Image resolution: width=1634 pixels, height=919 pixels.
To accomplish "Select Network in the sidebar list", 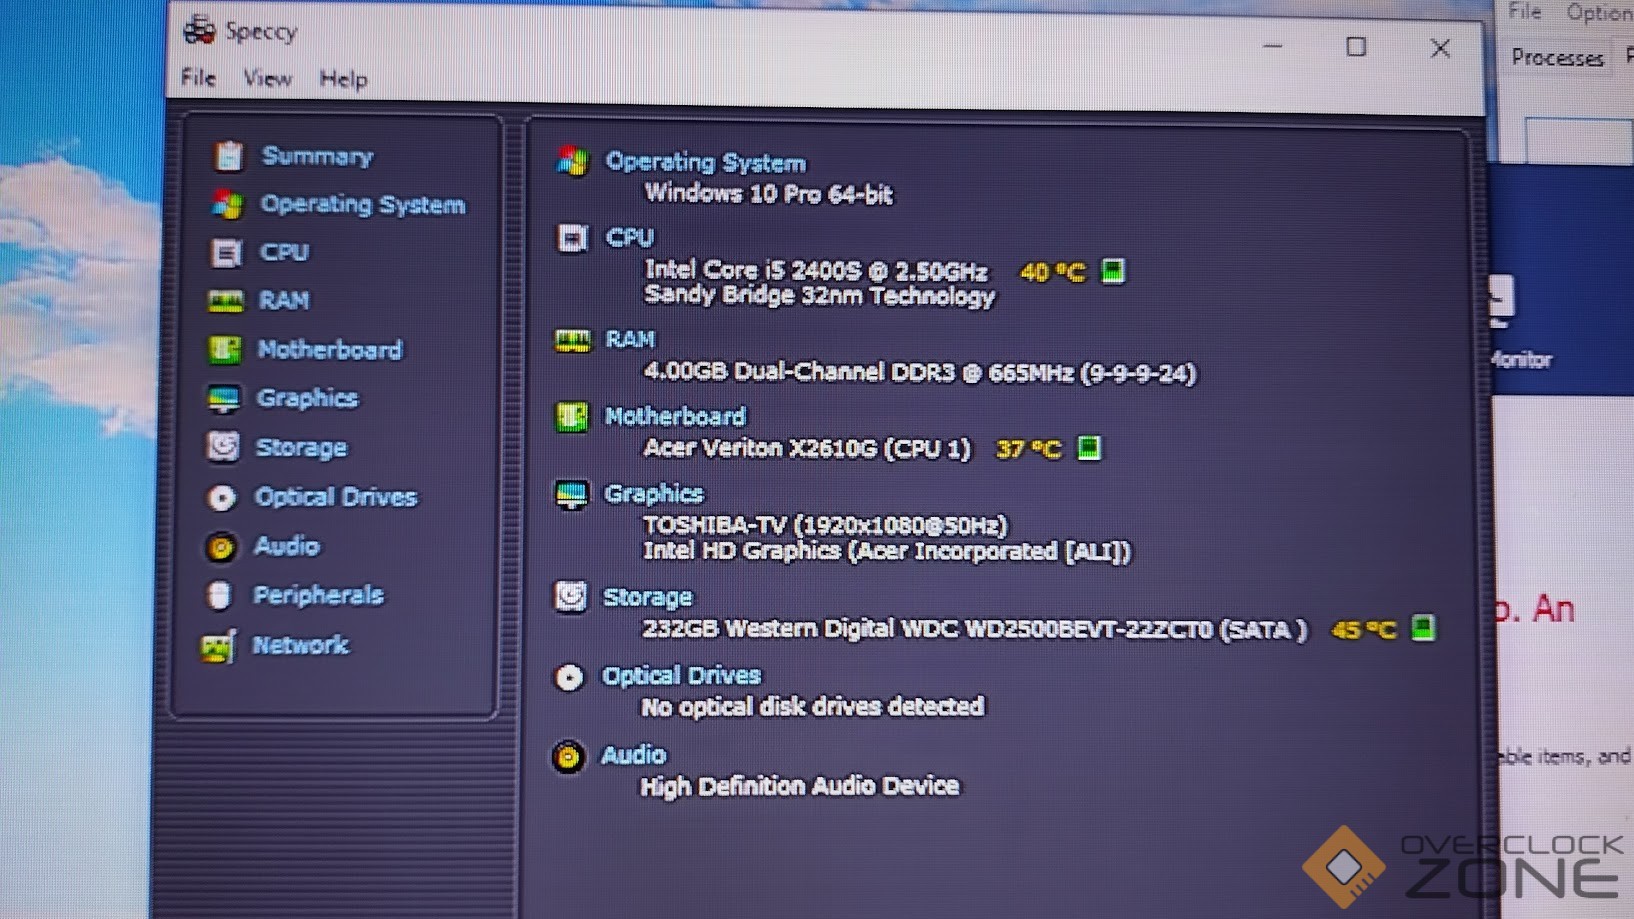I will pyautogui.click(x=300, y=645).
